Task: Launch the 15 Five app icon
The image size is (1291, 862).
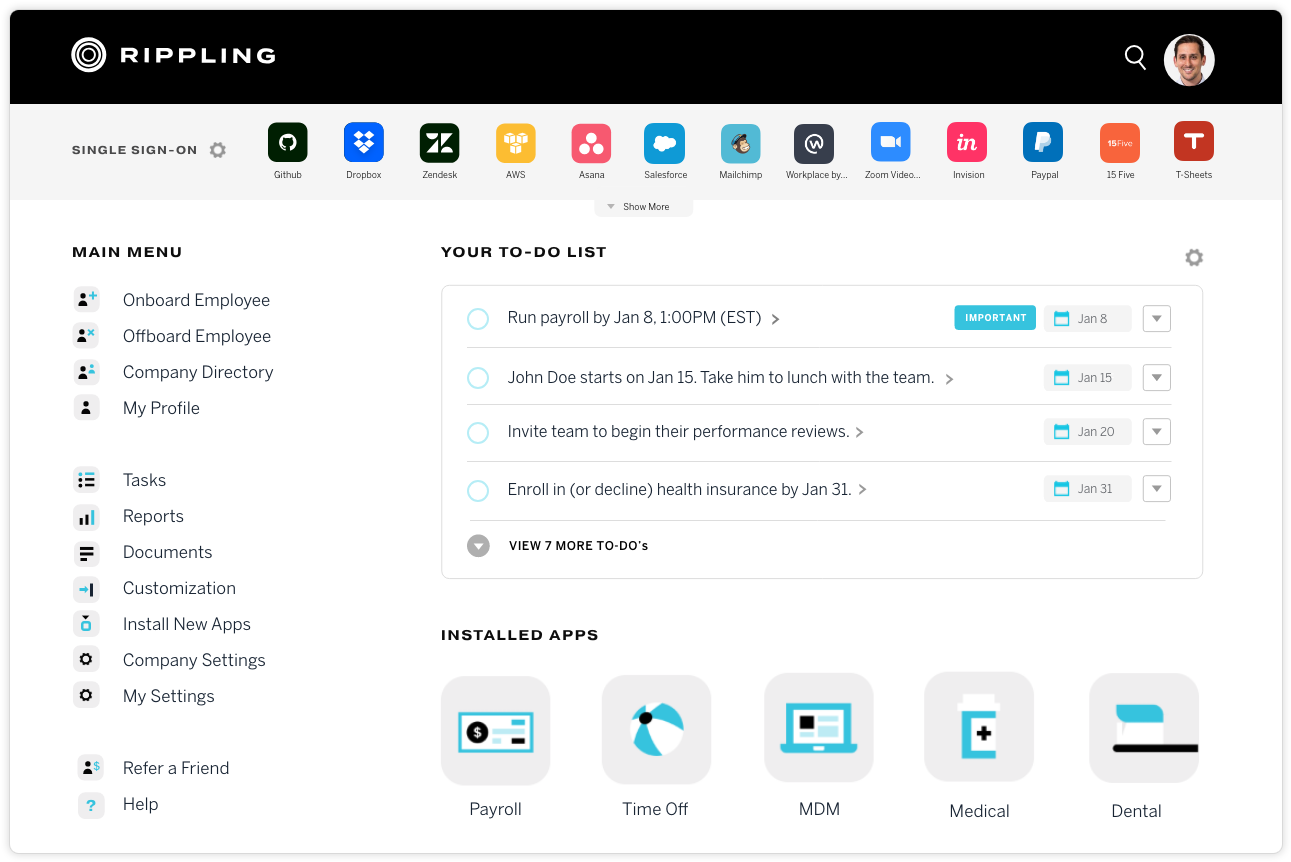Action: 1120,143
